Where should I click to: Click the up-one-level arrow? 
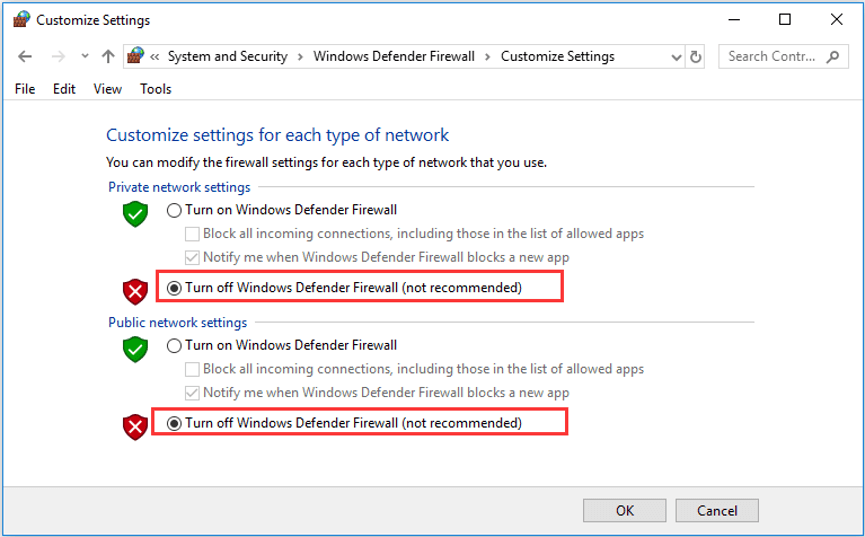(108, 57)
